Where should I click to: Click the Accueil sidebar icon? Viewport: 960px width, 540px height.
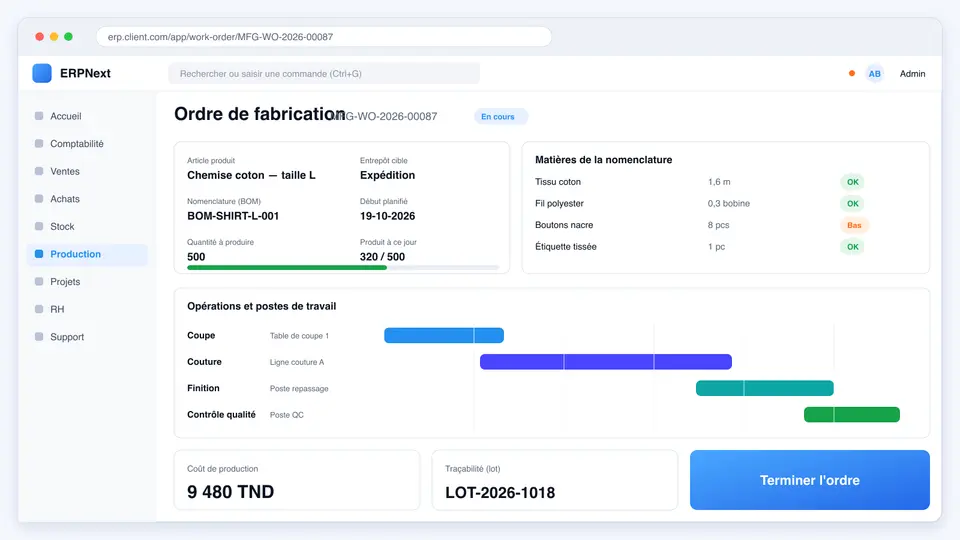[x=39, y=116]
